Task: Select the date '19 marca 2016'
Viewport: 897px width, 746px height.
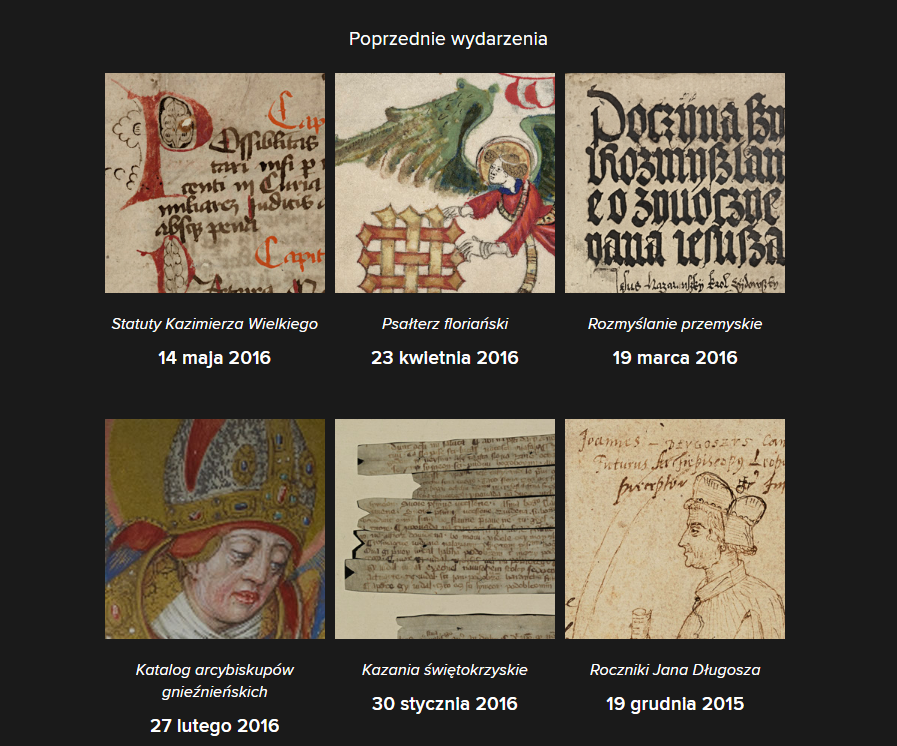Action: pyautogui.click(x=675, y=358)
